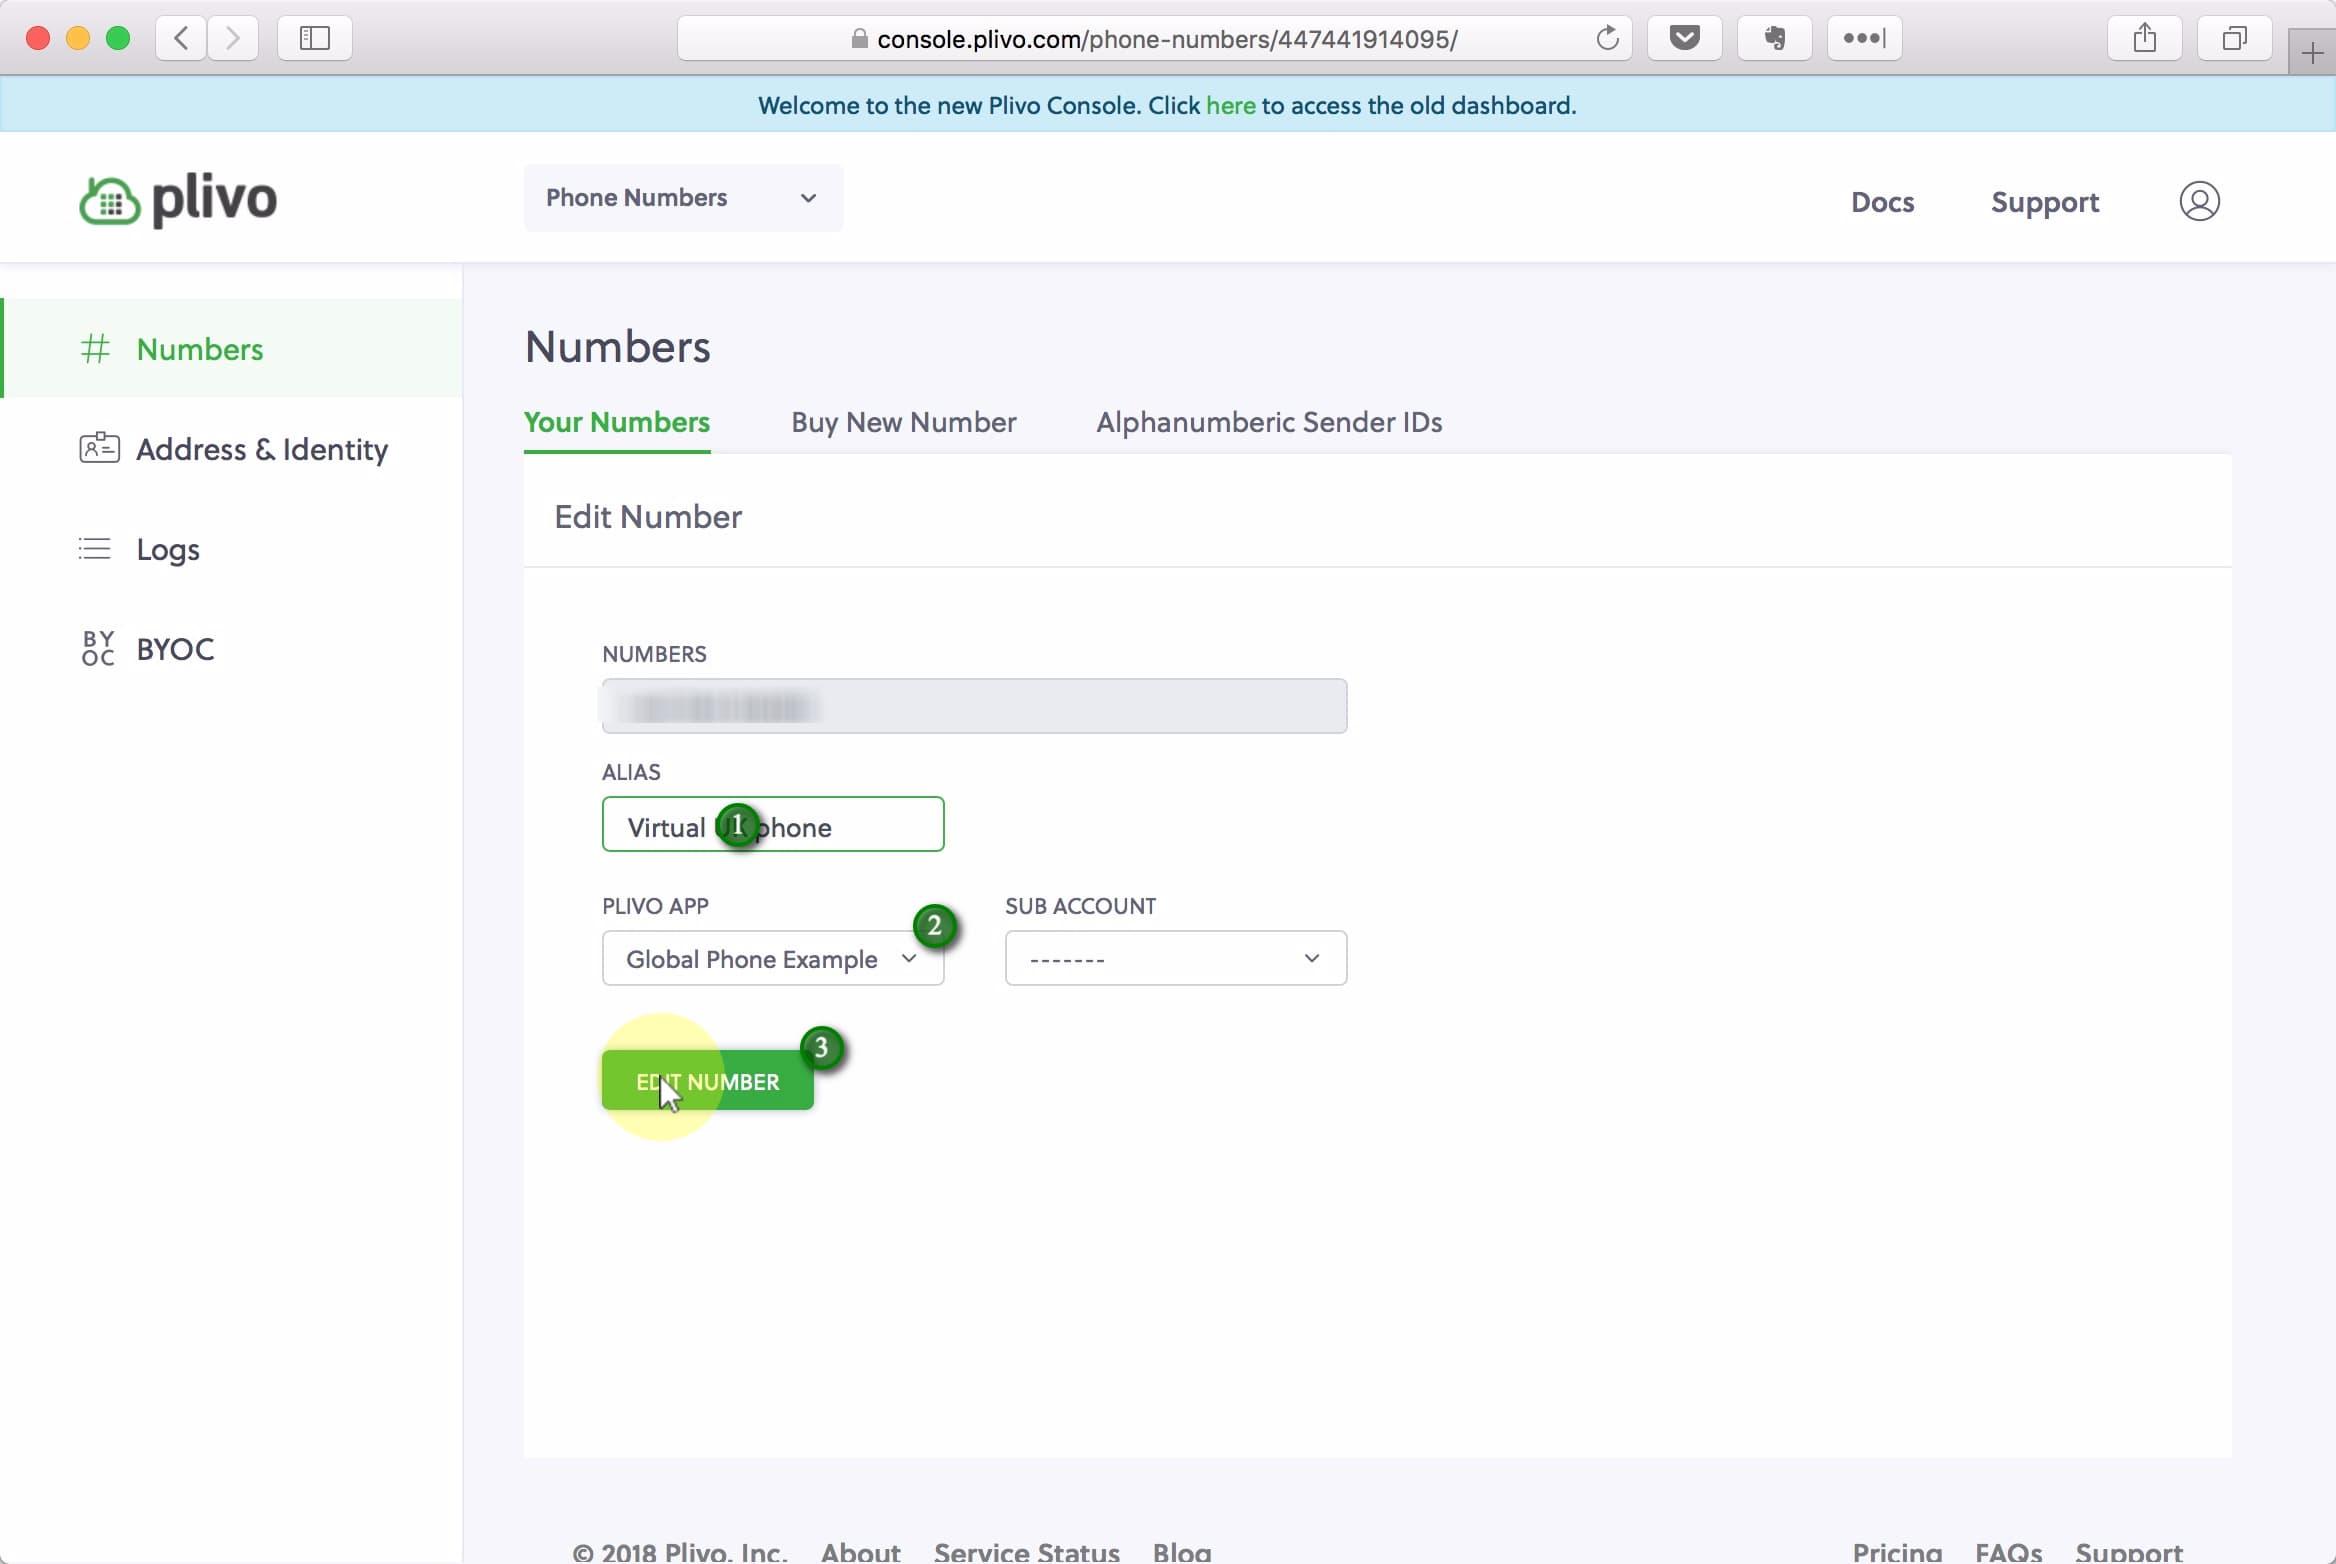
Task: Click the here link for old dashboard
Action: (x=1232, y=105)
